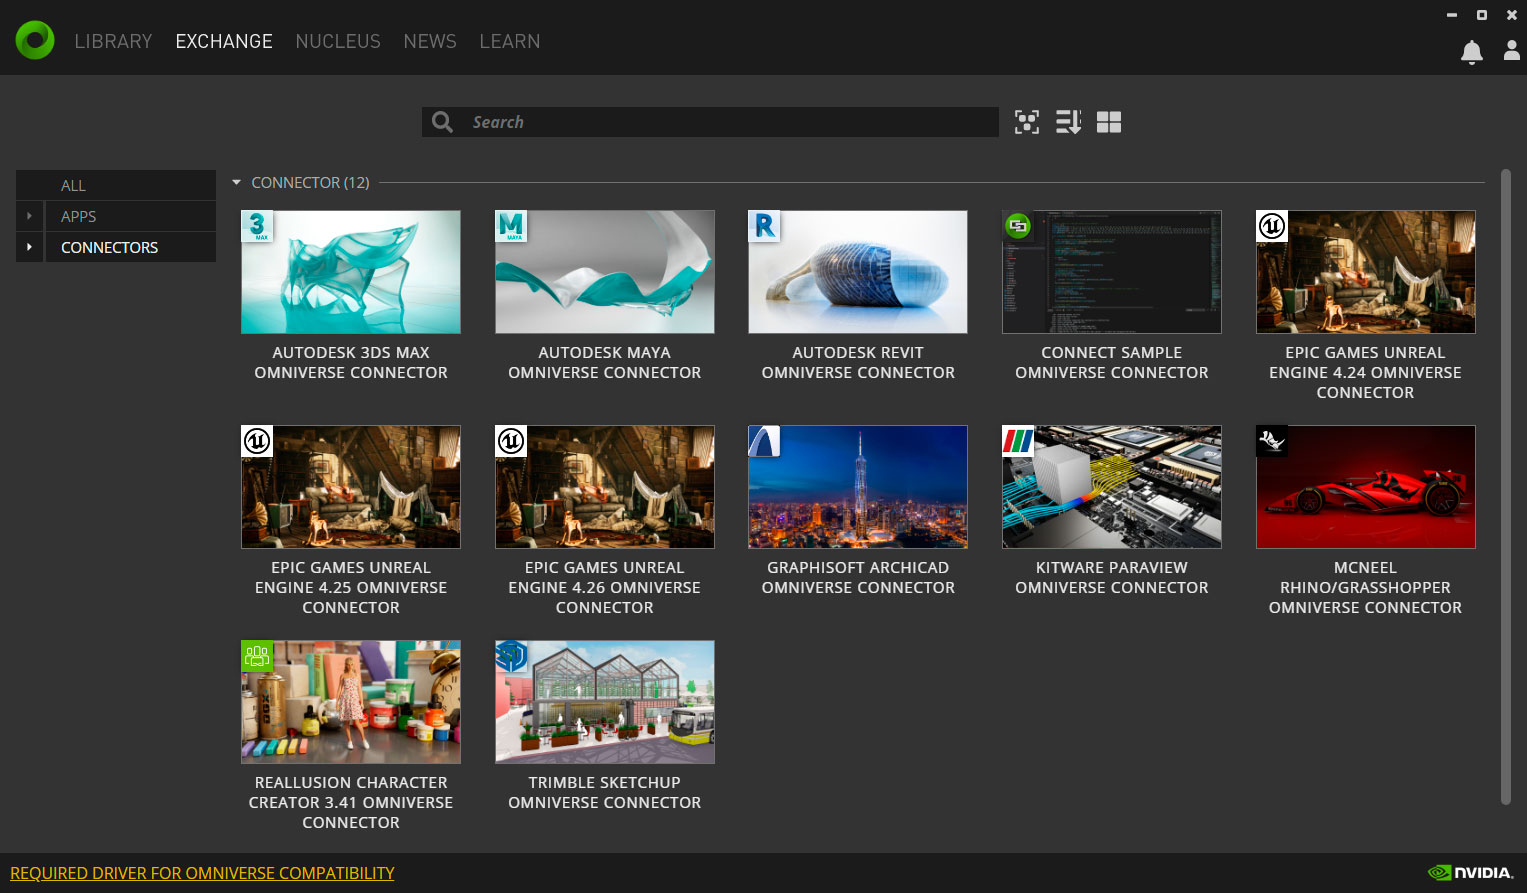Open the Unreal Engine 4.25 thumbnail

351,487
